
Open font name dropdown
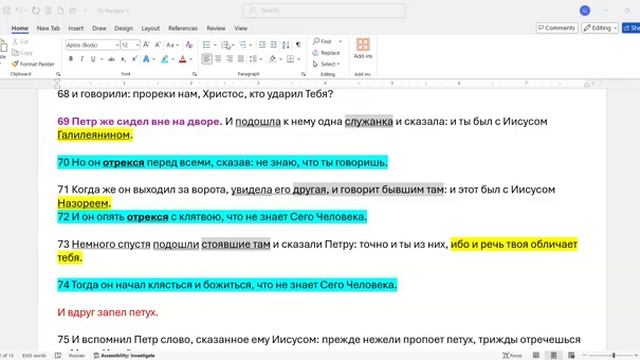(x=117, y=45)
